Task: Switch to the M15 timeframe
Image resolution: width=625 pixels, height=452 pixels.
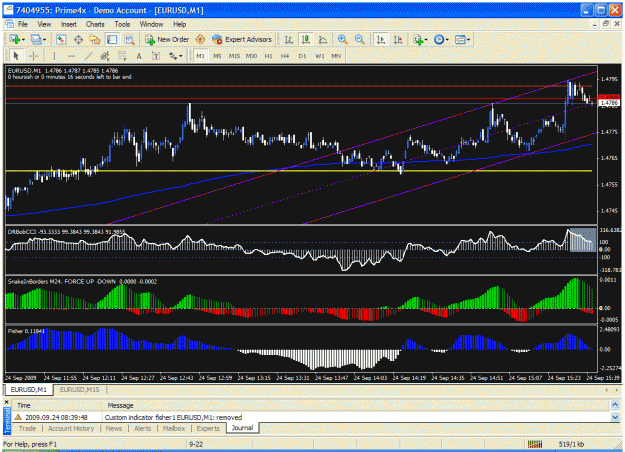Action: (234, 56)
